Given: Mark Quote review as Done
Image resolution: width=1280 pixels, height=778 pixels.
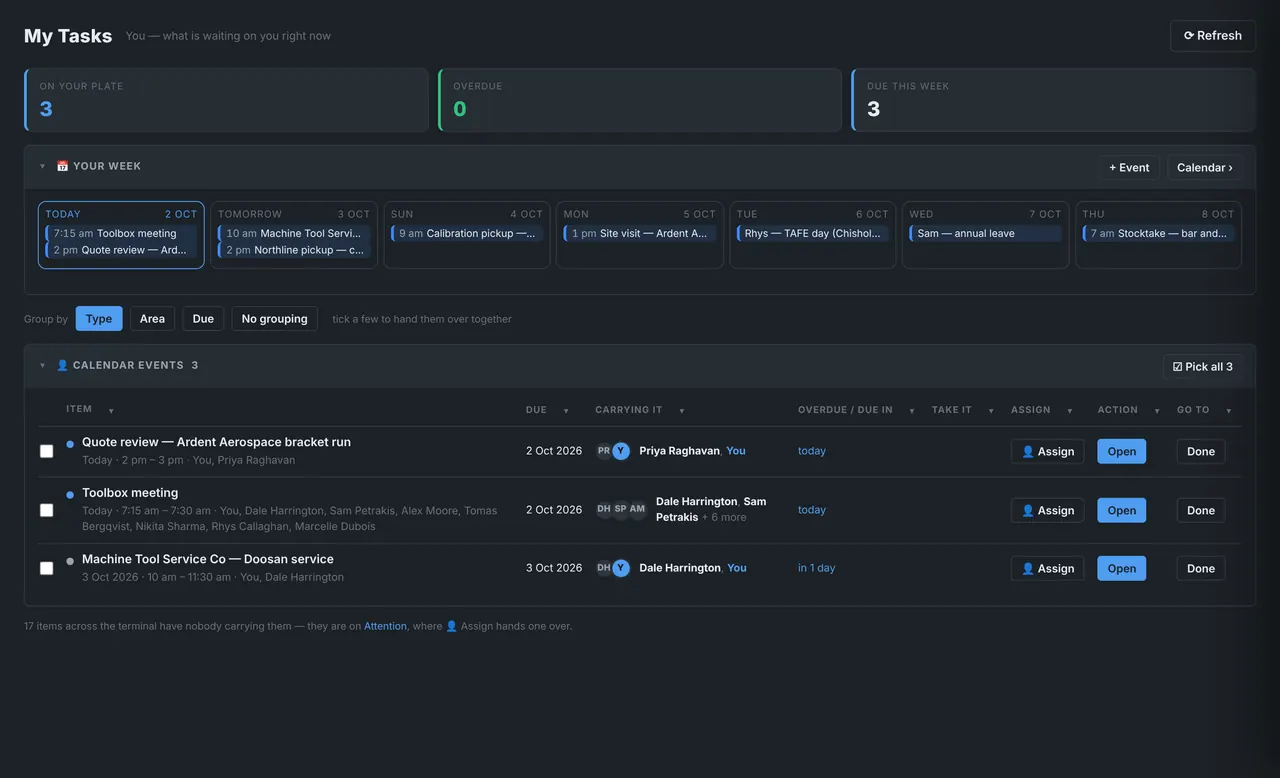Looking at the screenshot, I should point(1201,451).
